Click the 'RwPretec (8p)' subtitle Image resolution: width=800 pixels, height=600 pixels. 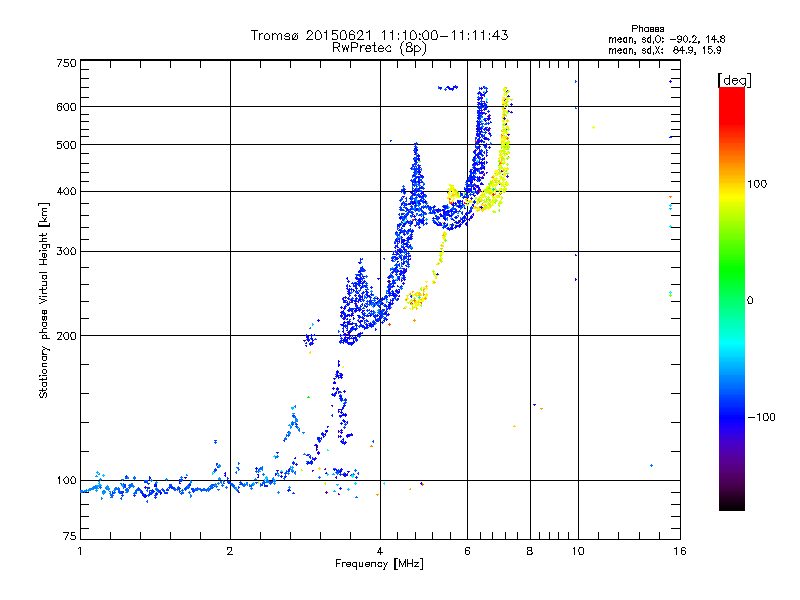(x=379, y=48)
